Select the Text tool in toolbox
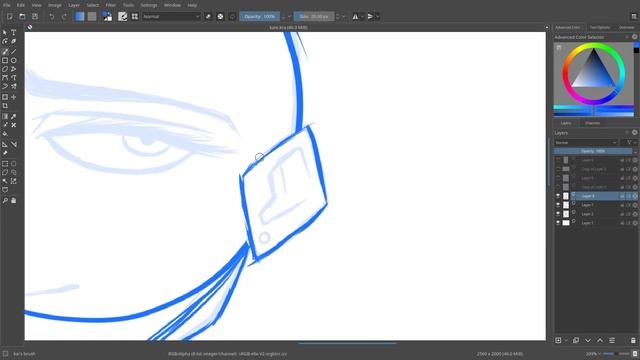Viewport: 640px width, 360px height. click(13, 32)
